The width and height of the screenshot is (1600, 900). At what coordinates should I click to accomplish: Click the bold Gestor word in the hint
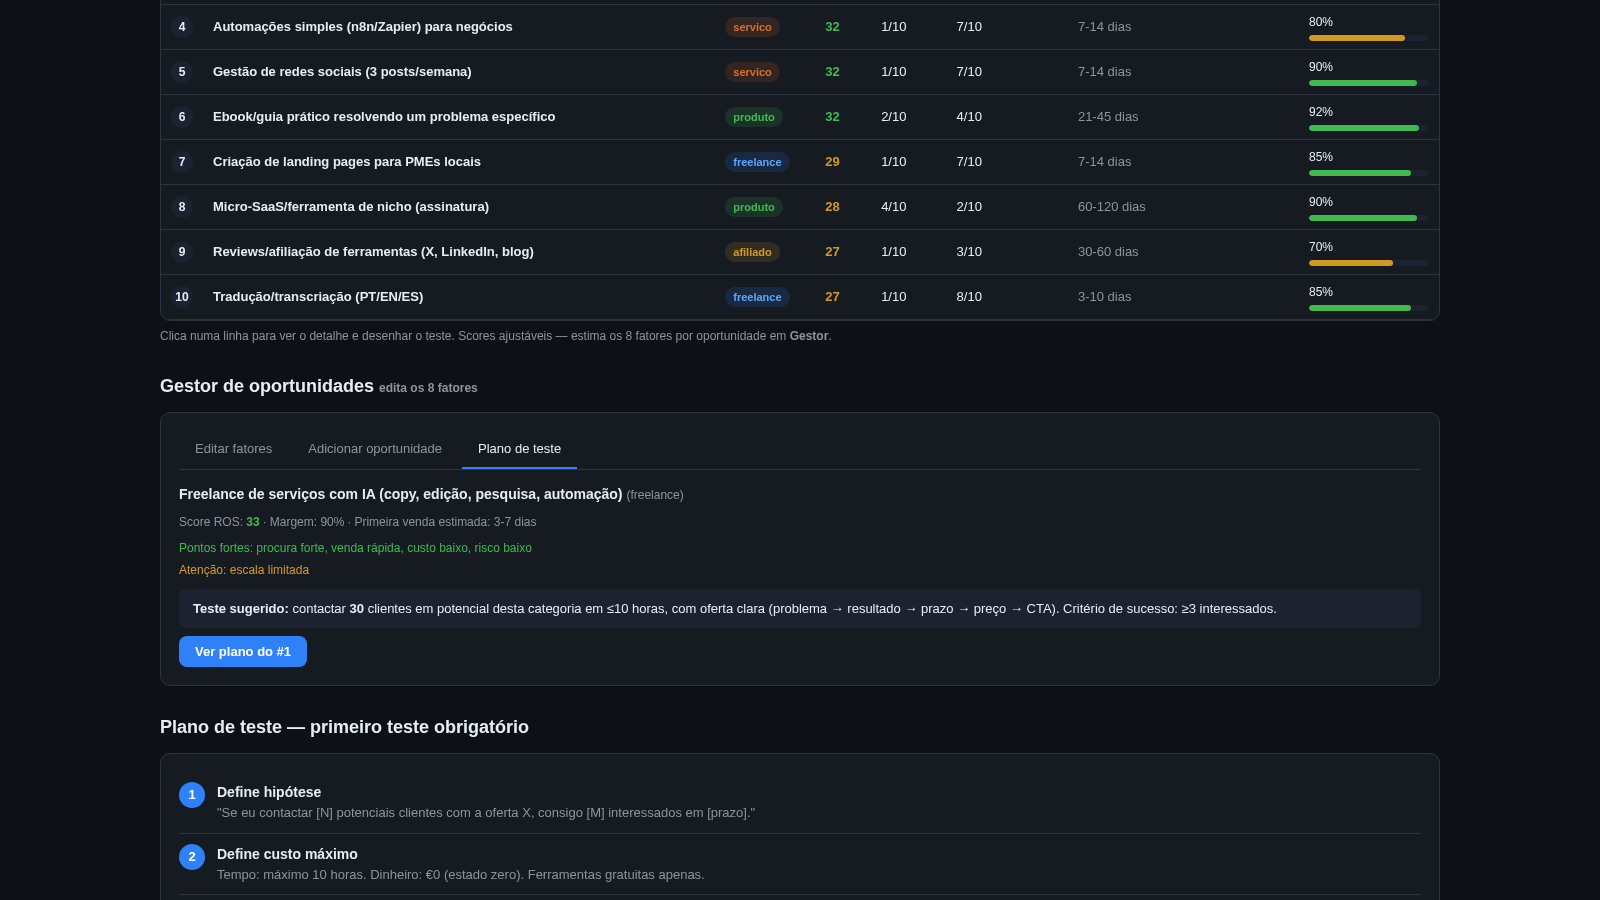[x=809, y=336]
